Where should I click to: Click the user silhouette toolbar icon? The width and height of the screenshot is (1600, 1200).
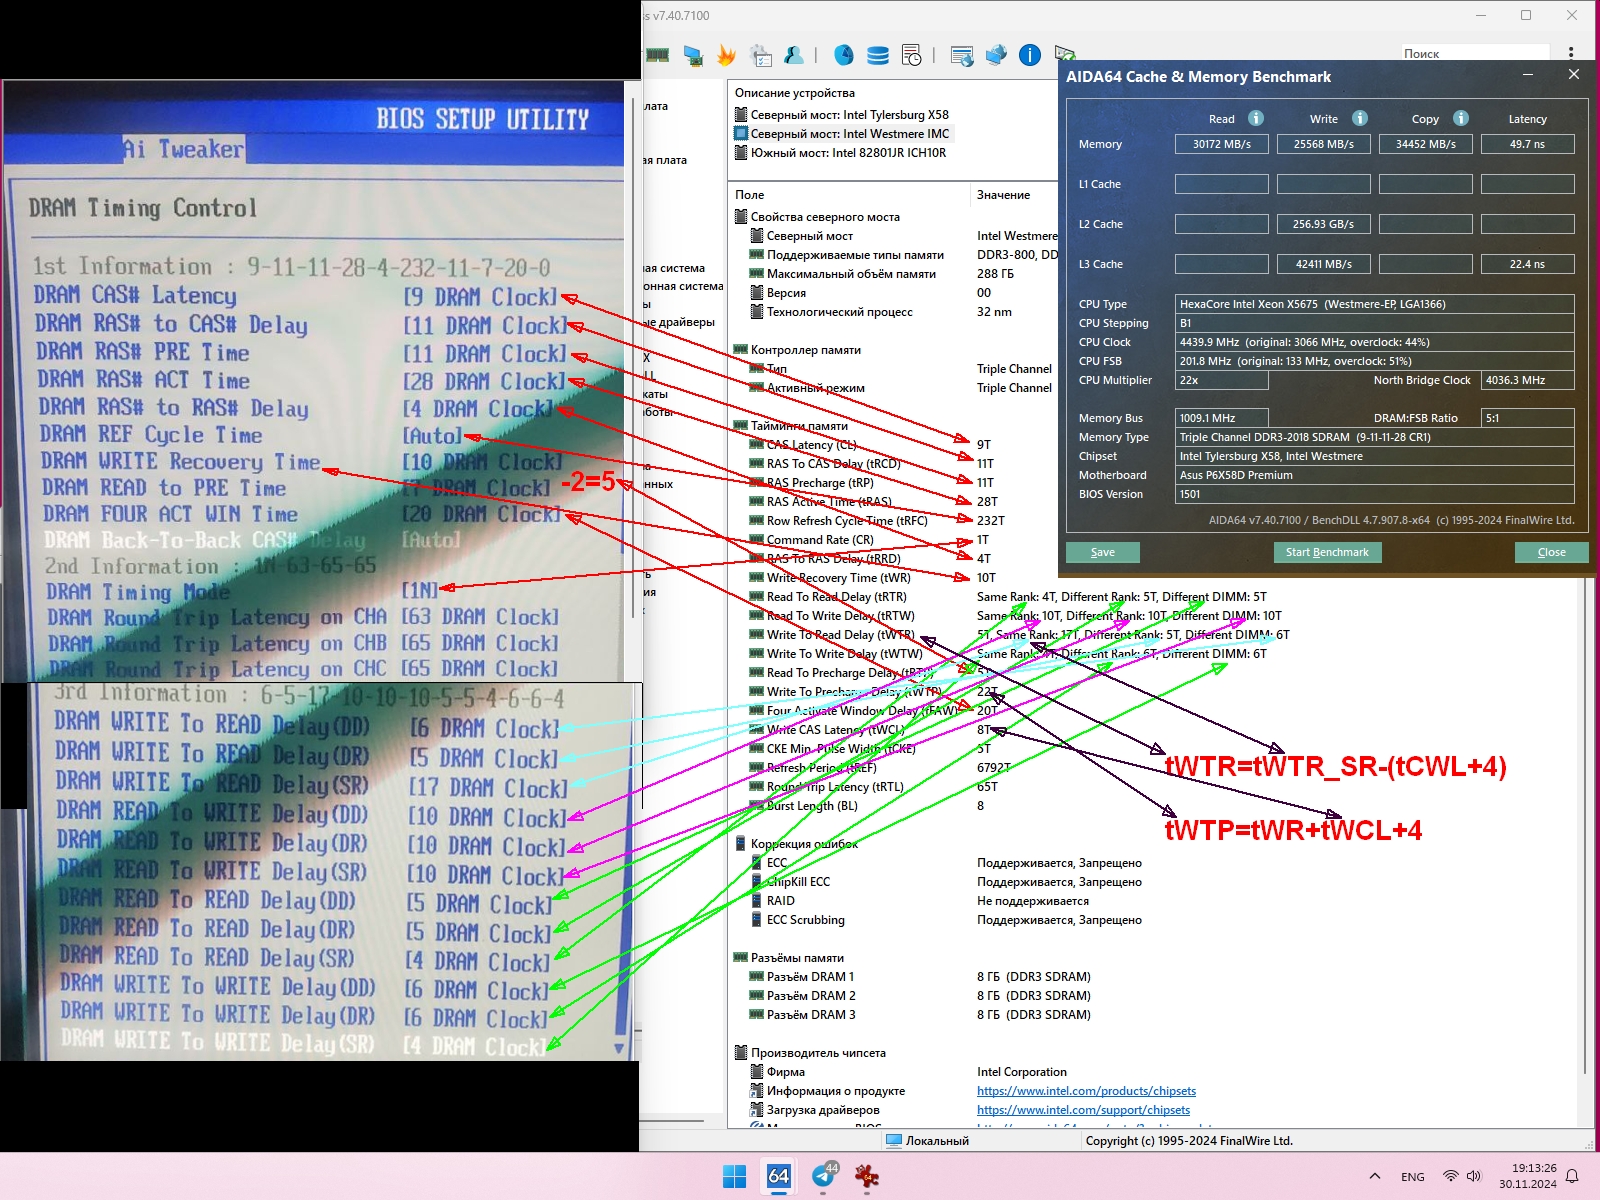click(x=794, y=55)
